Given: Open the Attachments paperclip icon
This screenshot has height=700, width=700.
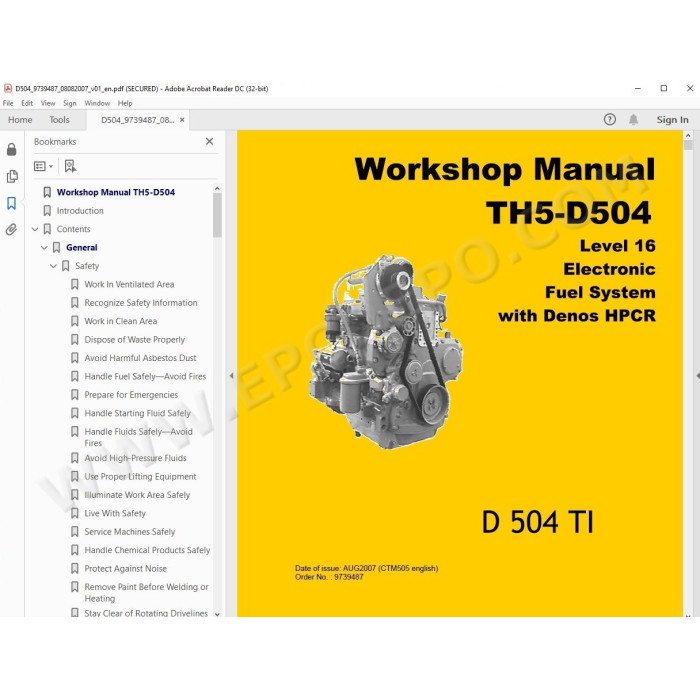Looking at the screenshot, I should point(12,229).
